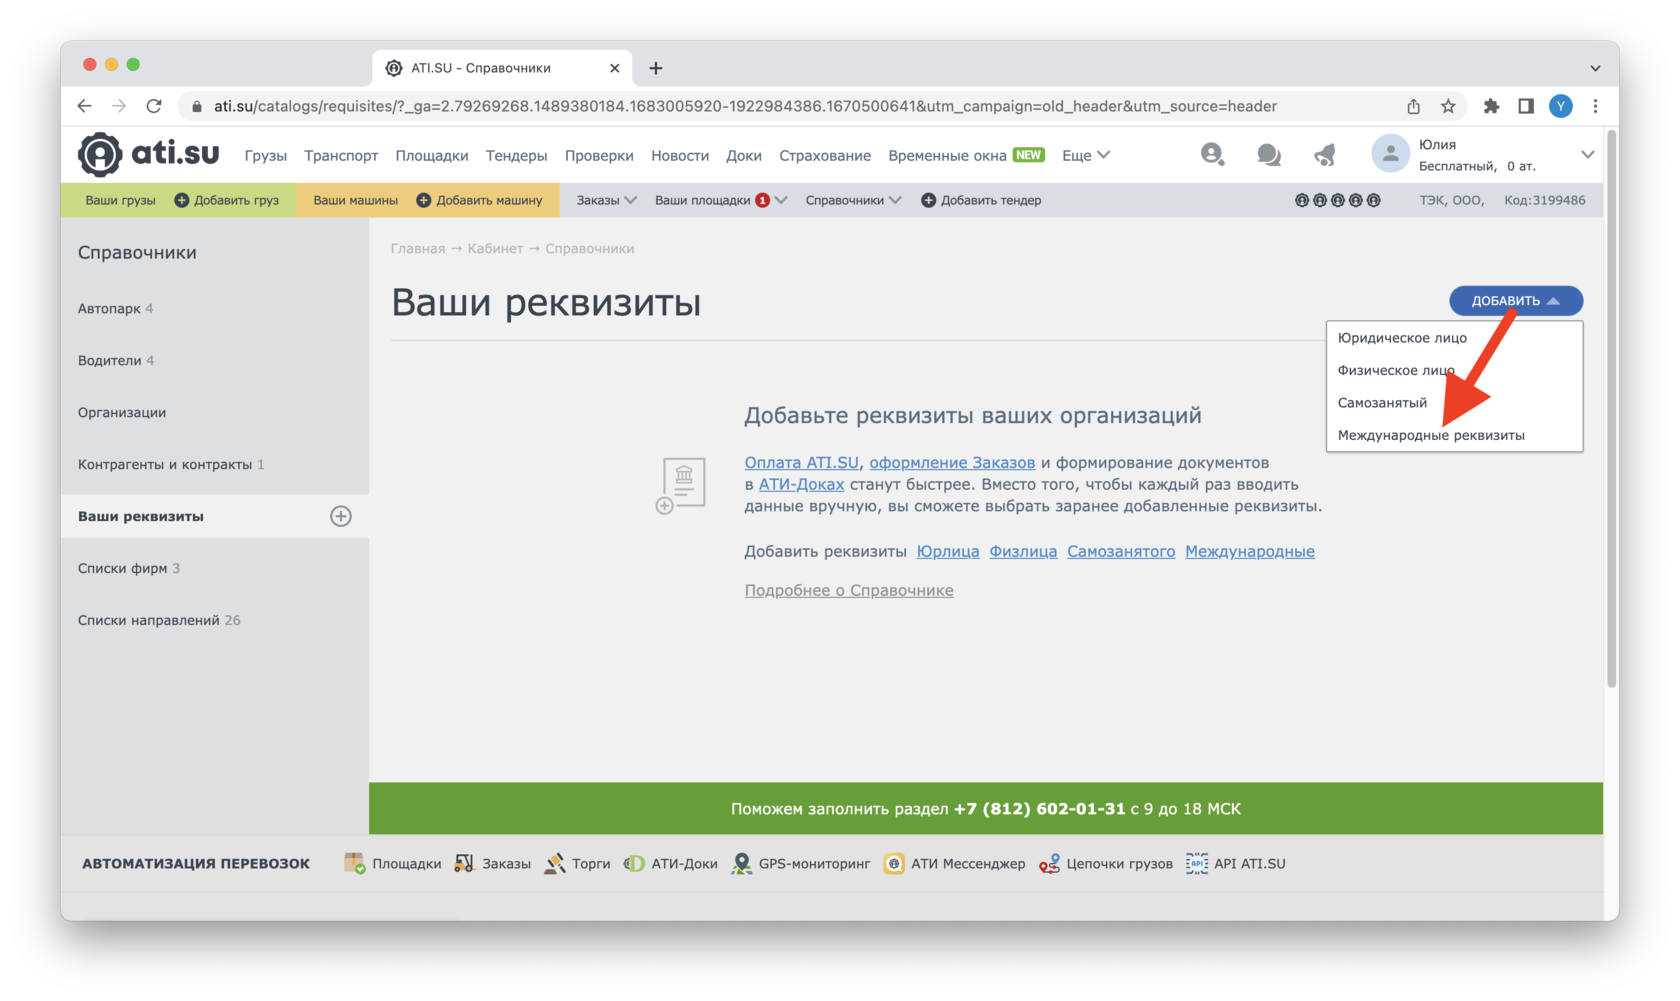Click the rating stars icons in the toolbar
This screenshot has height=1001, width=1680.
pyautogui.click(x=1338, y=200)
